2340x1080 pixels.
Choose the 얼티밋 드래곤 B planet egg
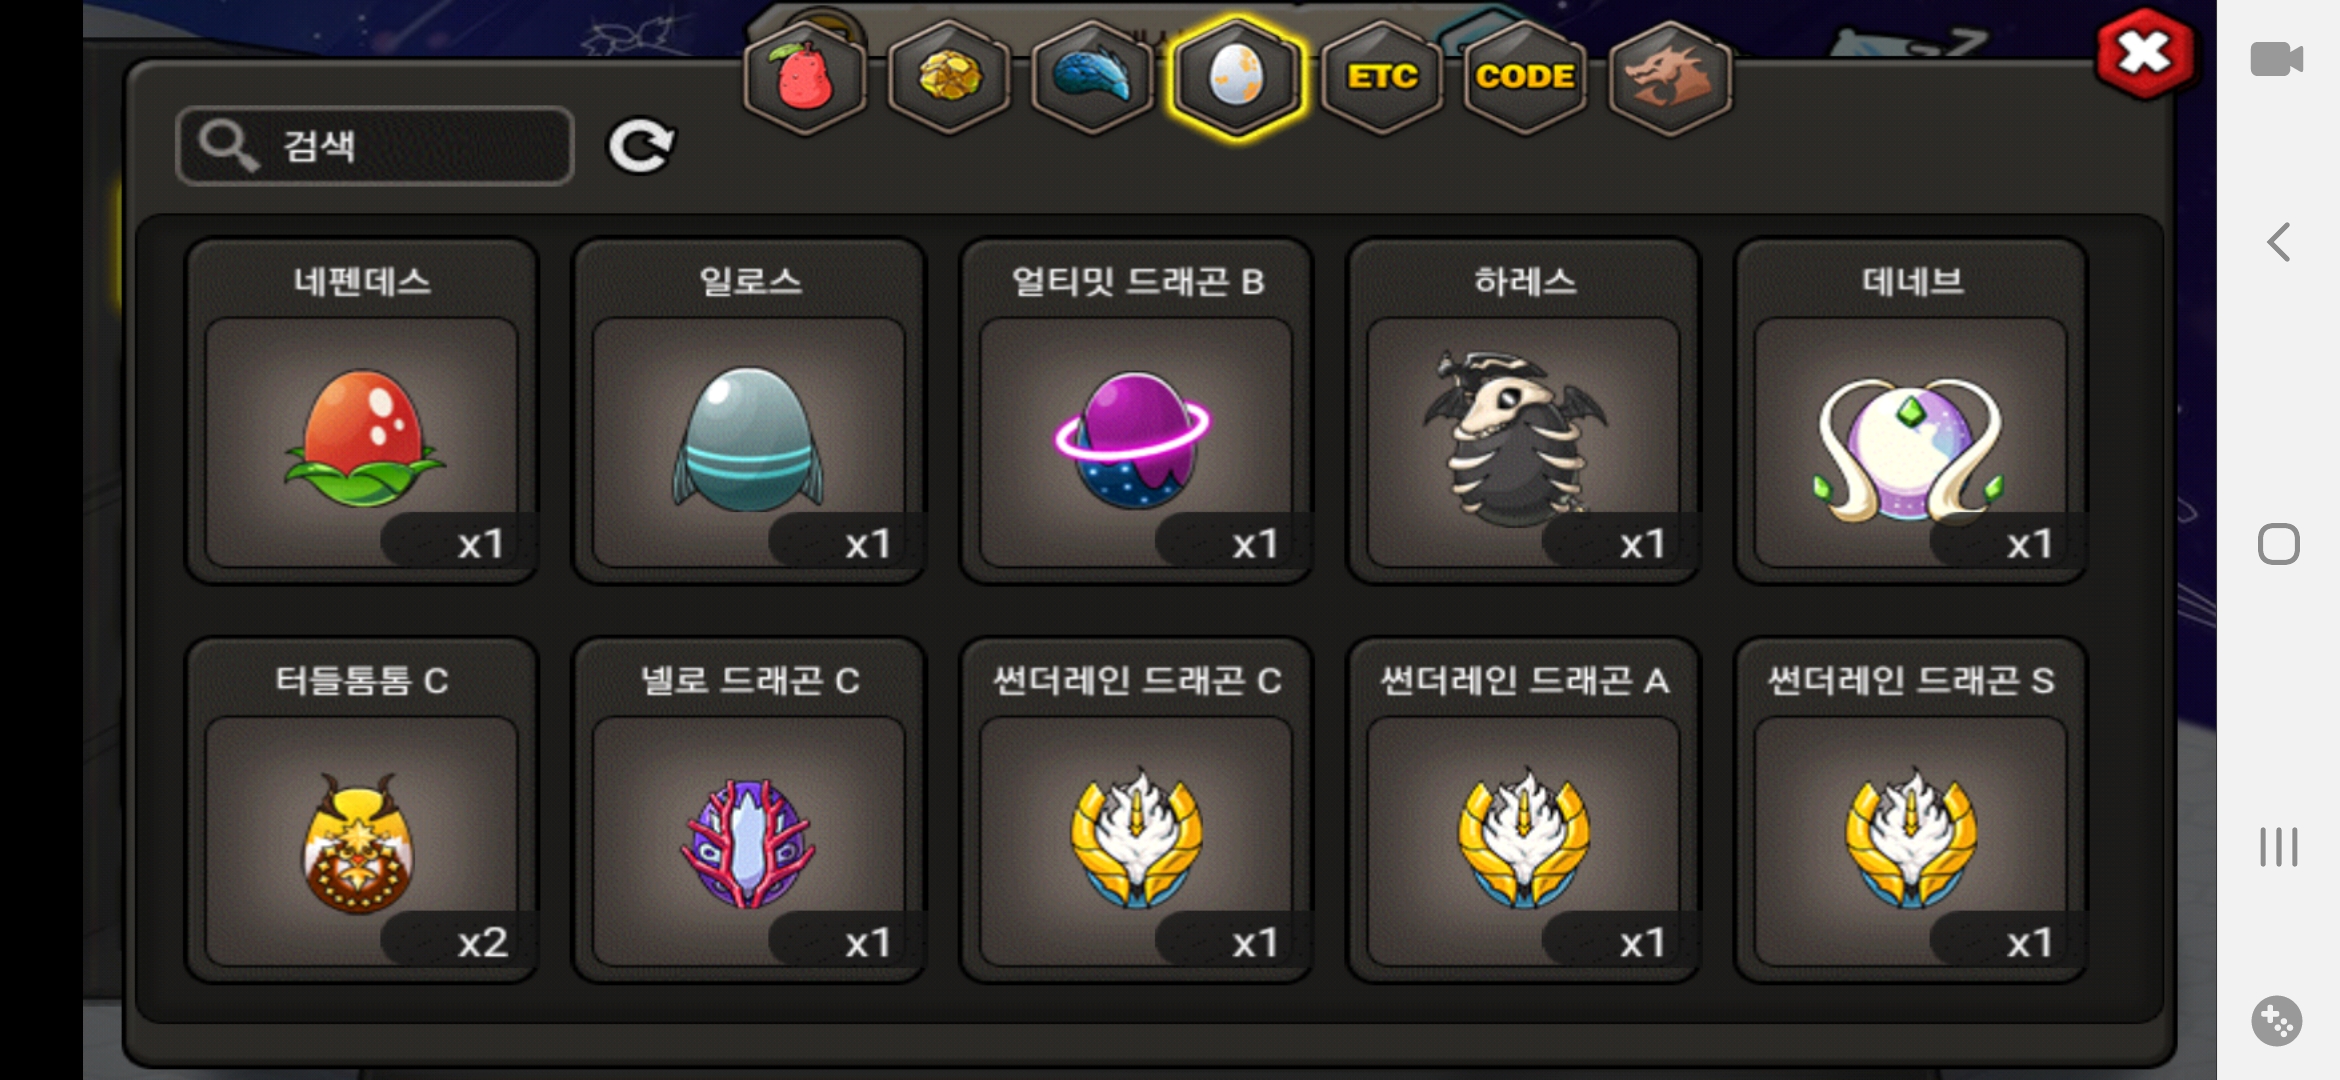[x=1136, y=411]
